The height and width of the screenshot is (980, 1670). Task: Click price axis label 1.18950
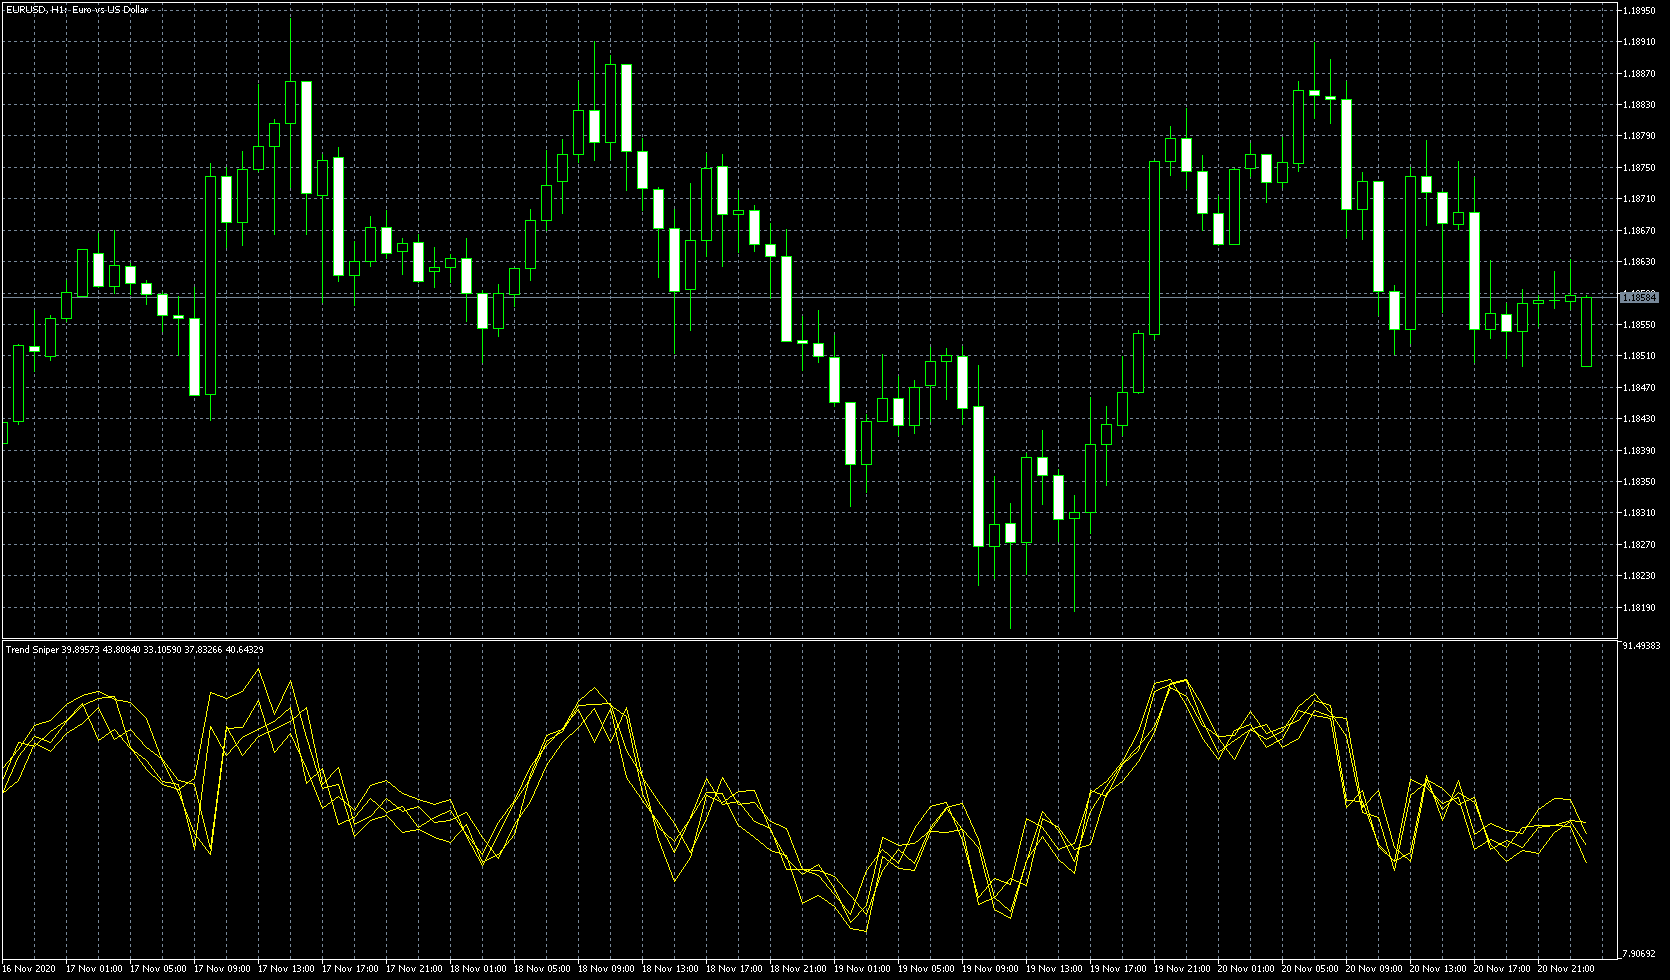(x=1640, y=10)
